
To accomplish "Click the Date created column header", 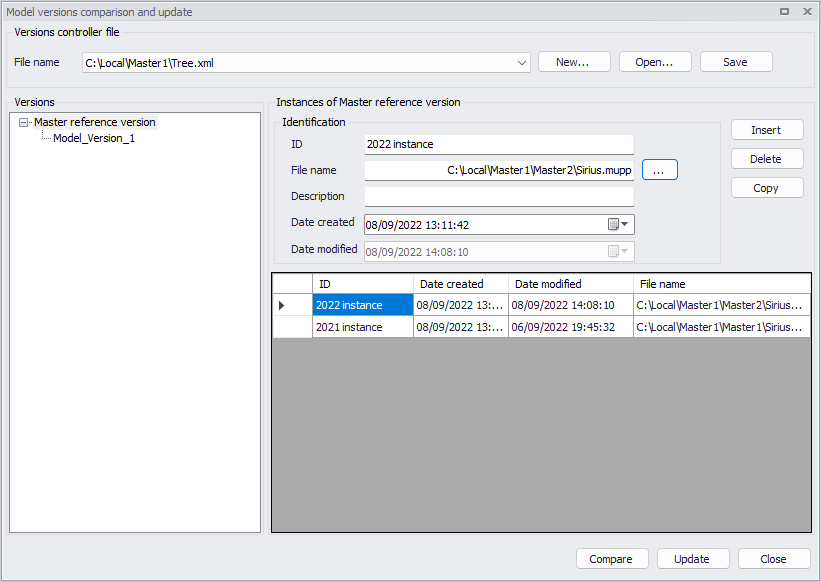I will (461, 284).
